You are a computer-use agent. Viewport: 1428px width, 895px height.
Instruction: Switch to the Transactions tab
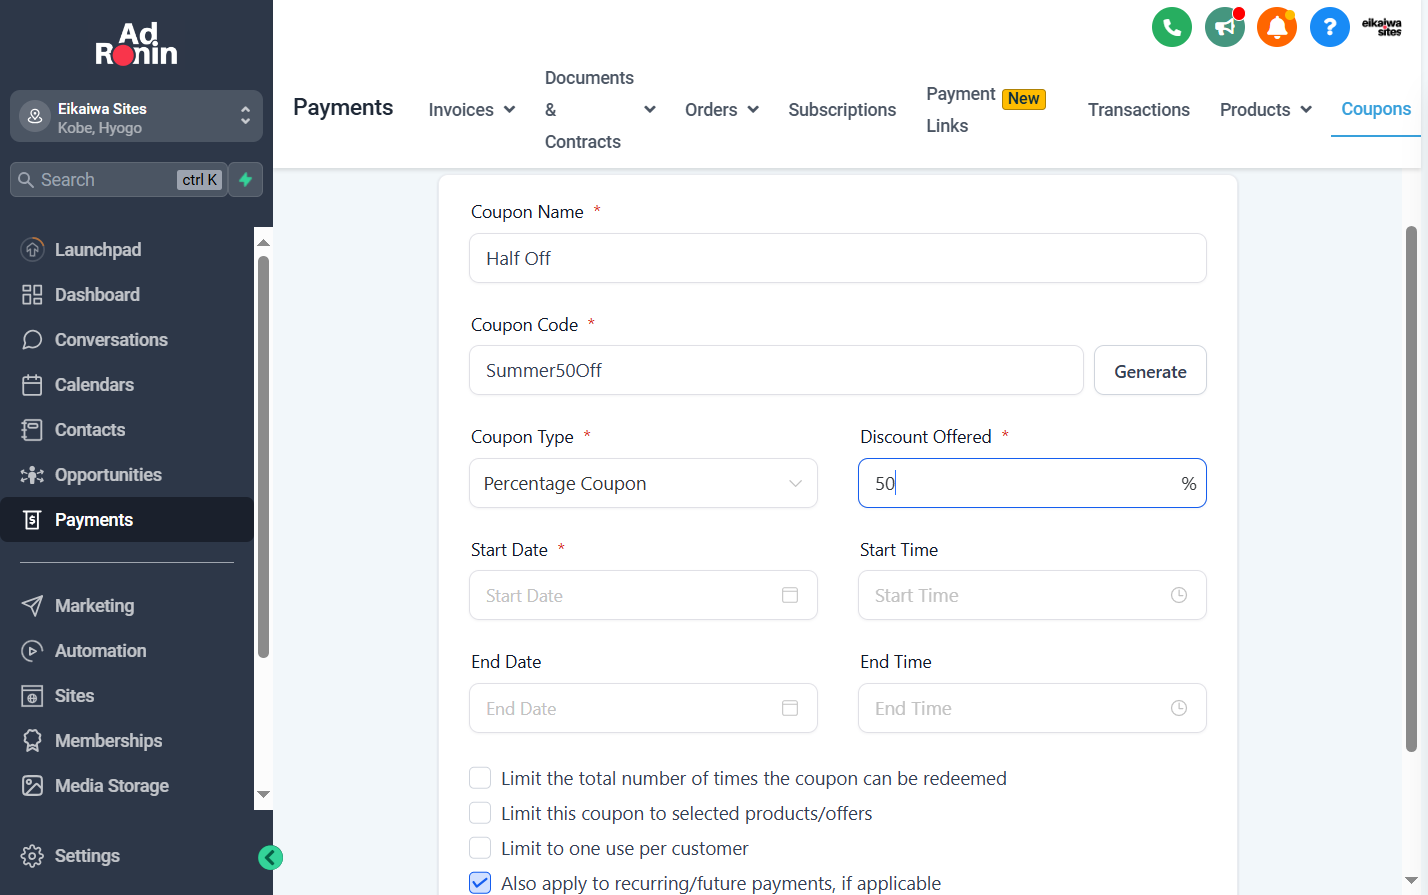[1138, 110]
